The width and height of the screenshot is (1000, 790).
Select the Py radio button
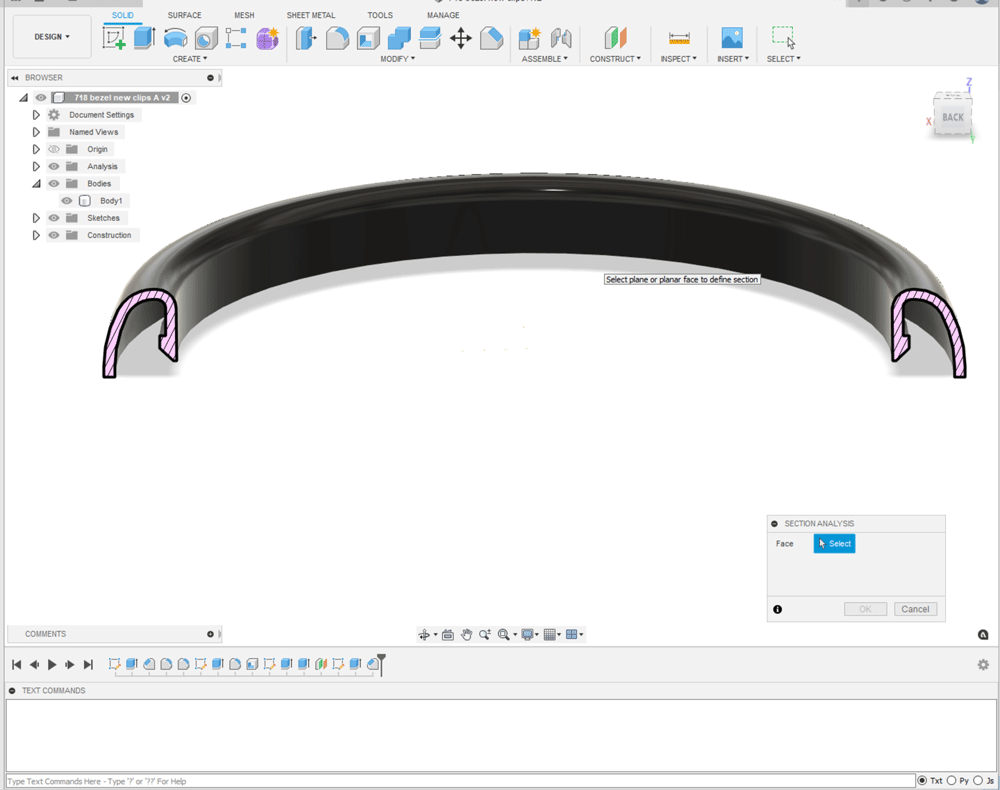[x=950, y=781]
